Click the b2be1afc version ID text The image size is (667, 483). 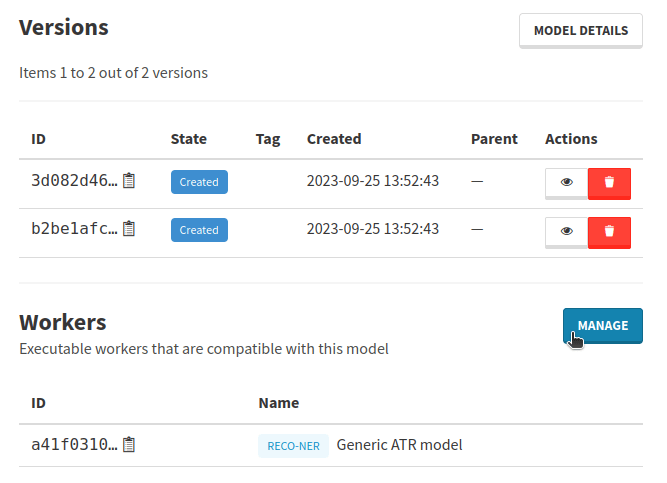pos(74,229)
